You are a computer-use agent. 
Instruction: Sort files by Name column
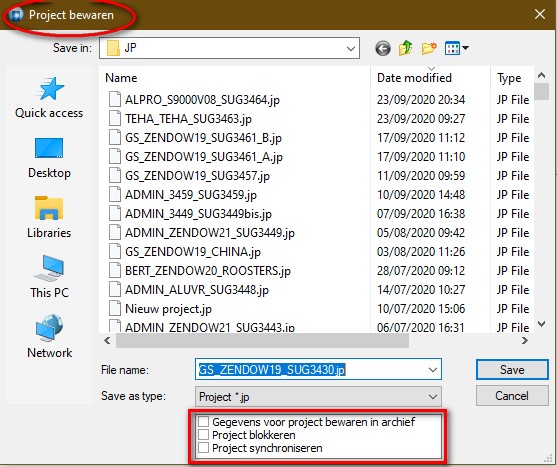coord(121,78)
